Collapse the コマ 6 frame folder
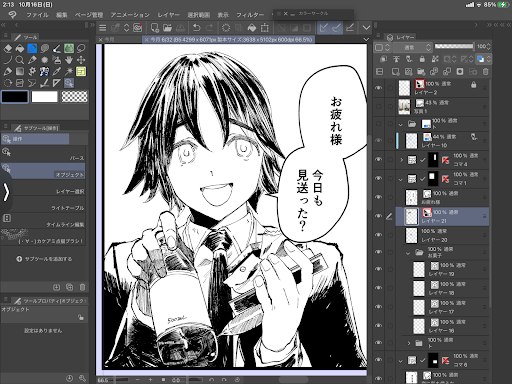 click(x=401, y=361)
